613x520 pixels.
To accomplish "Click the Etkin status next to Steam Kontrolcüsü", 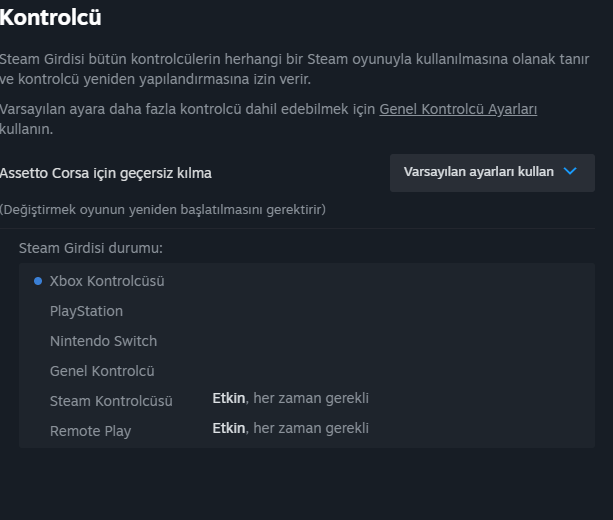I will click(x=228, y=398).
